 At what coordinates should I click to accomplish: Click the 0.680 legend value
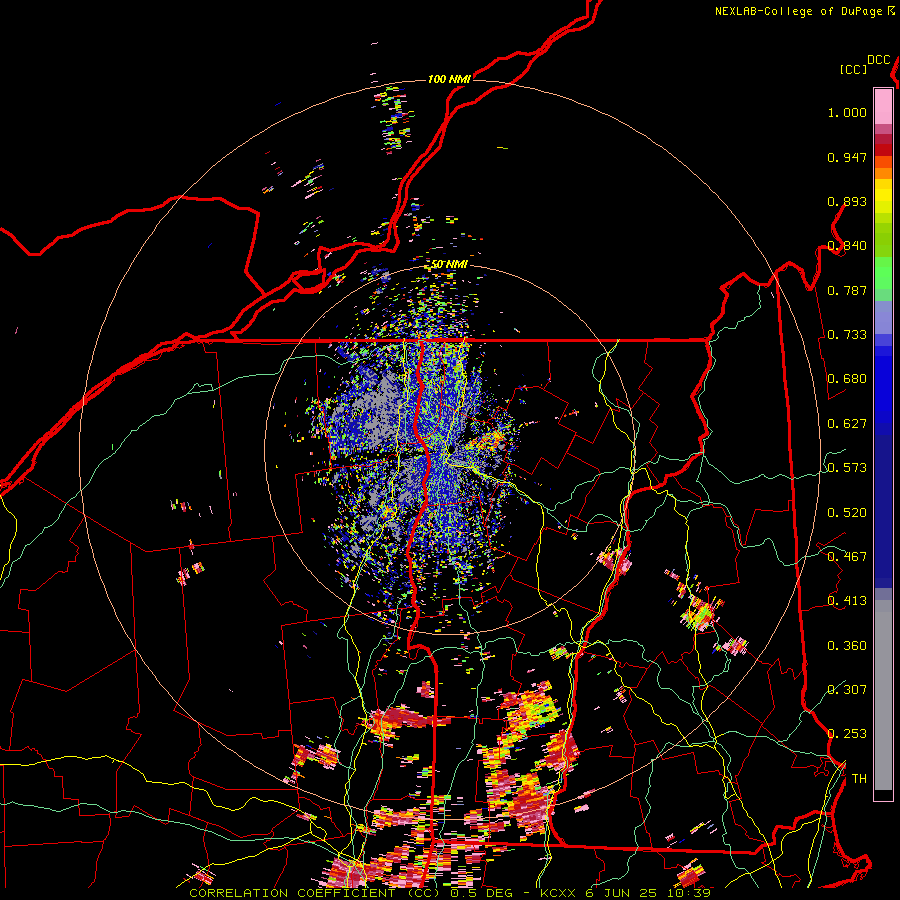click(x=847, y=379)
